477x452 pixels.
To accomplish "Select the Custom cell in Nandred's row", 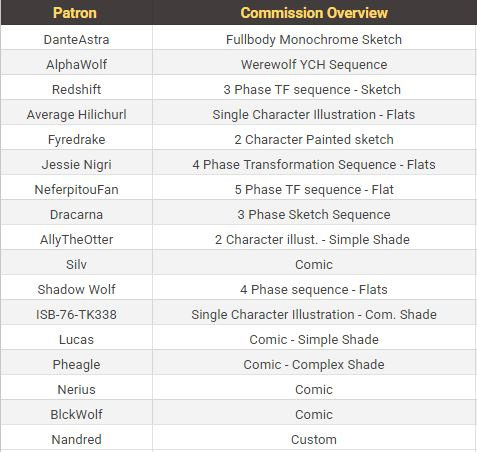I will tap(314, 438).
